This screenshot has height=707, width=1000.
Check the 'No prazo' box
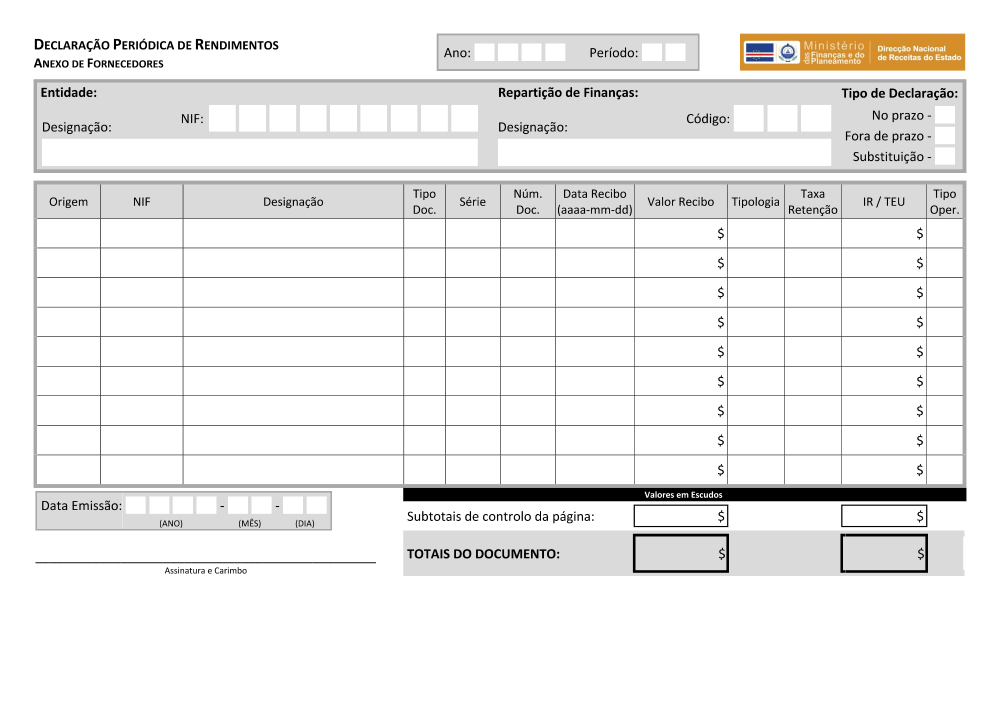point(944,115)
